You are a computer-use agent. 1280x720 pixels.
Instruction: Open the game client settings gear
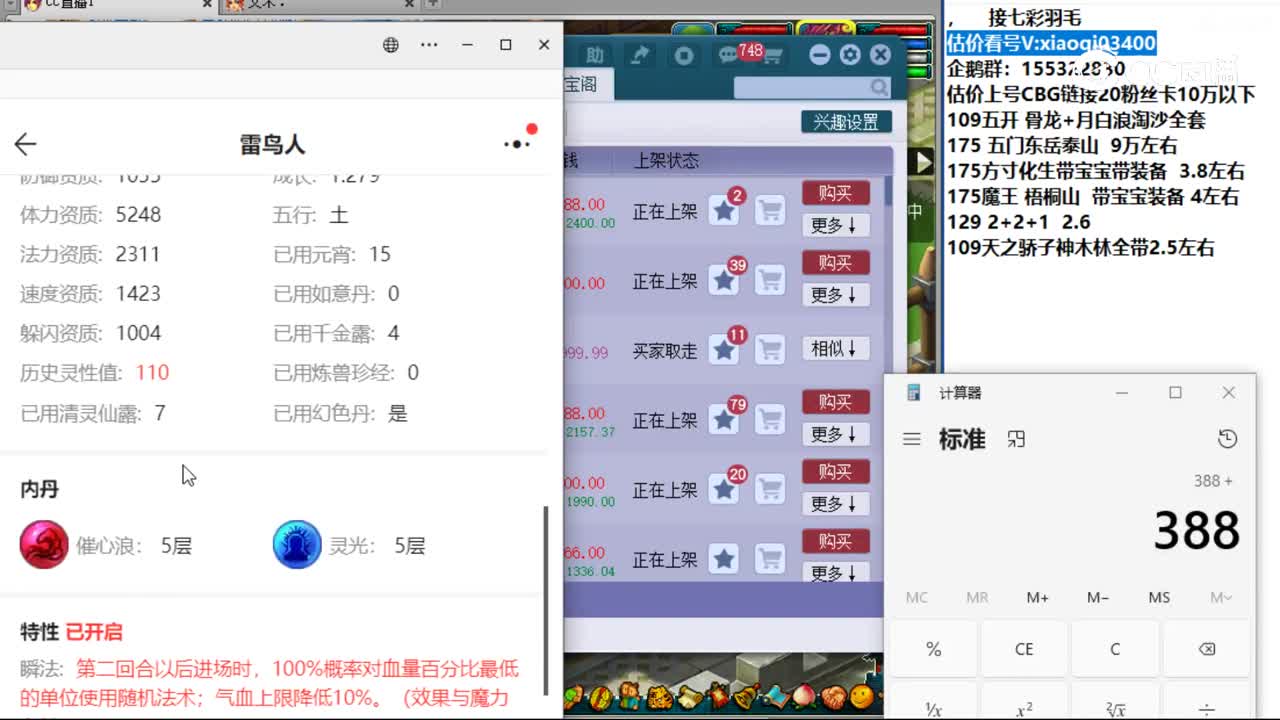[848, 54]
